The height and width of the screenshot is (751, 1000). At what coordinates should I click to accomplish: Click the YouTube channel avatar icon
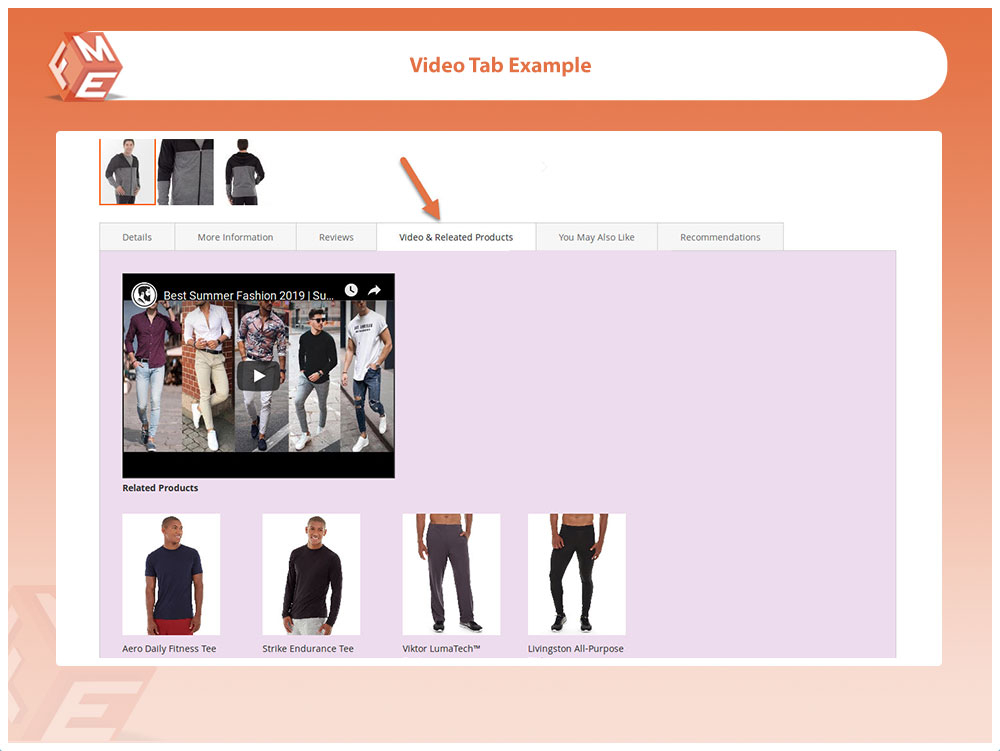coord(144,295)
